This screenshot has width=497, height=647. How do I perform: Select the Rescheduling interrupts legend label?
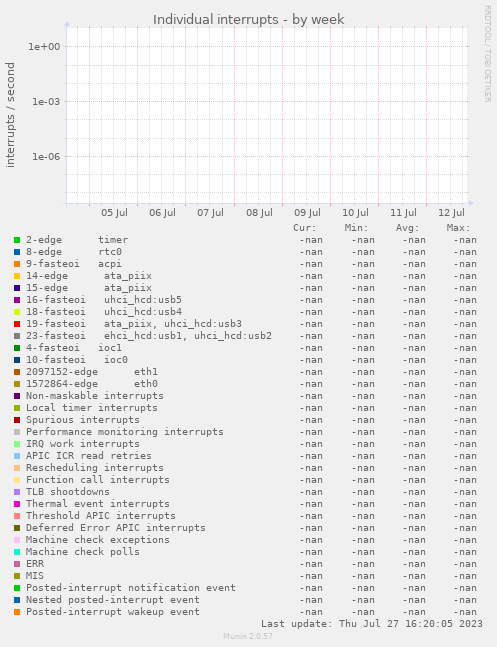click(95, 468)
